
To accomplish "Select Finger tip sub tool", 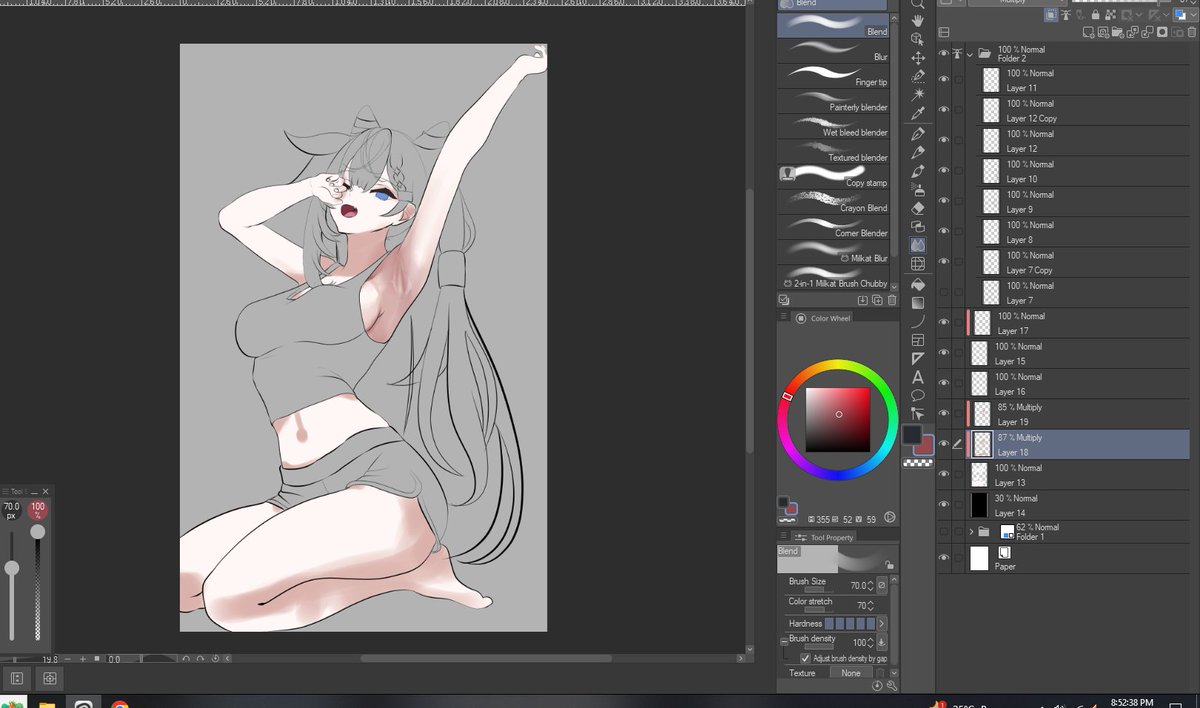I will click(x=833, y=75).
